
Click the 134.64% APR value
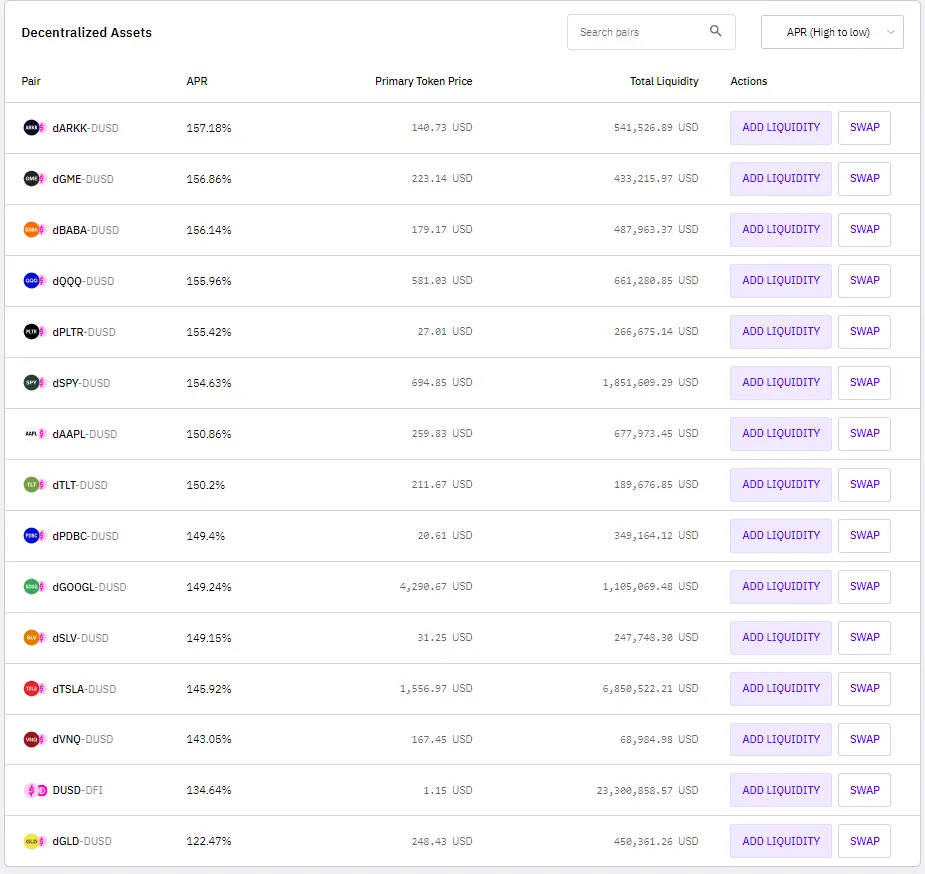point(209,790)
